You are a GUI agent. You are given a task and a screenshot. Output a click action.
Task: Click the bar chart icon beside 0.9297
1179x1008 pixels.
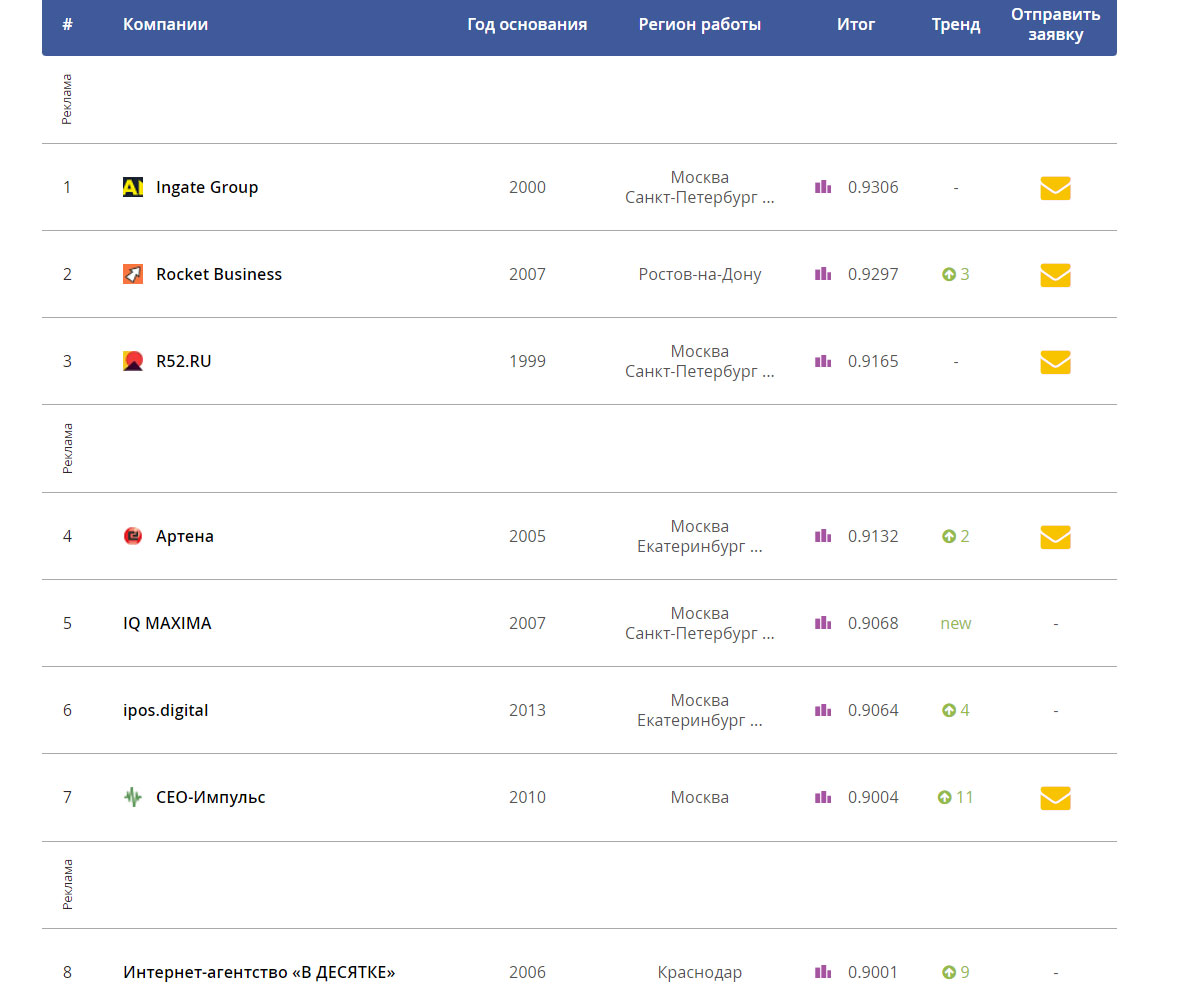click(823, 274)
